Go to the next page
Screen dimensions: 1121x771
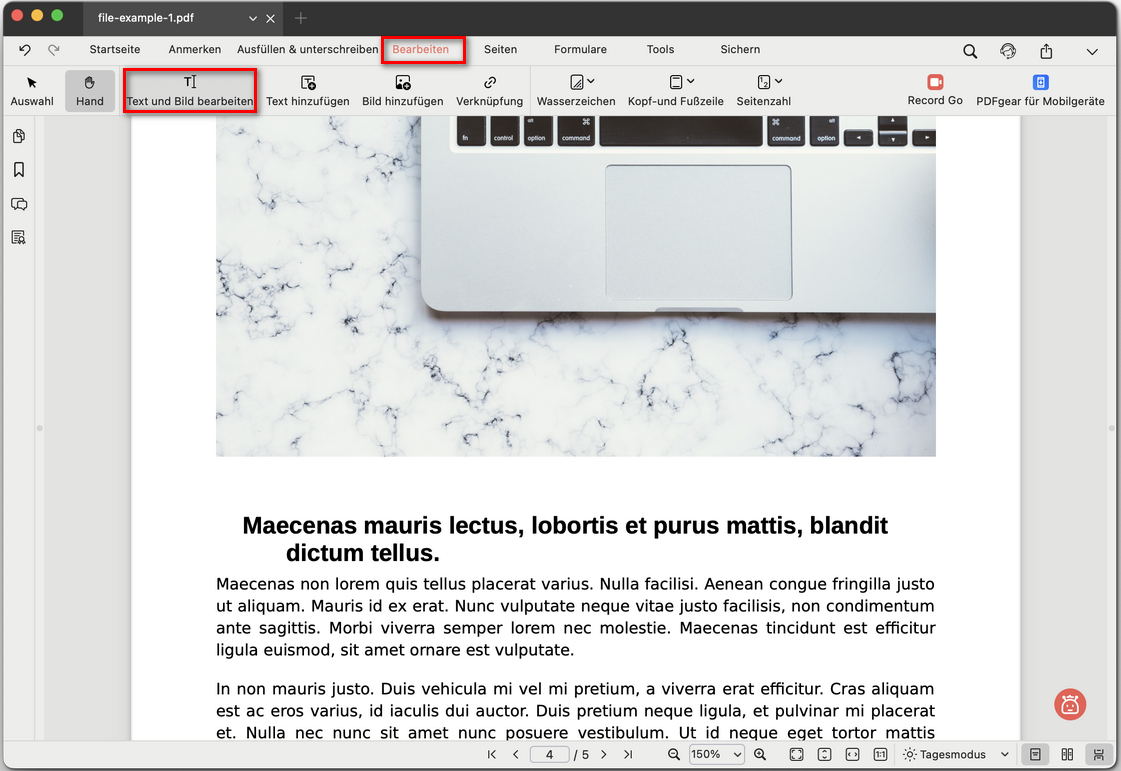(603, 755)
